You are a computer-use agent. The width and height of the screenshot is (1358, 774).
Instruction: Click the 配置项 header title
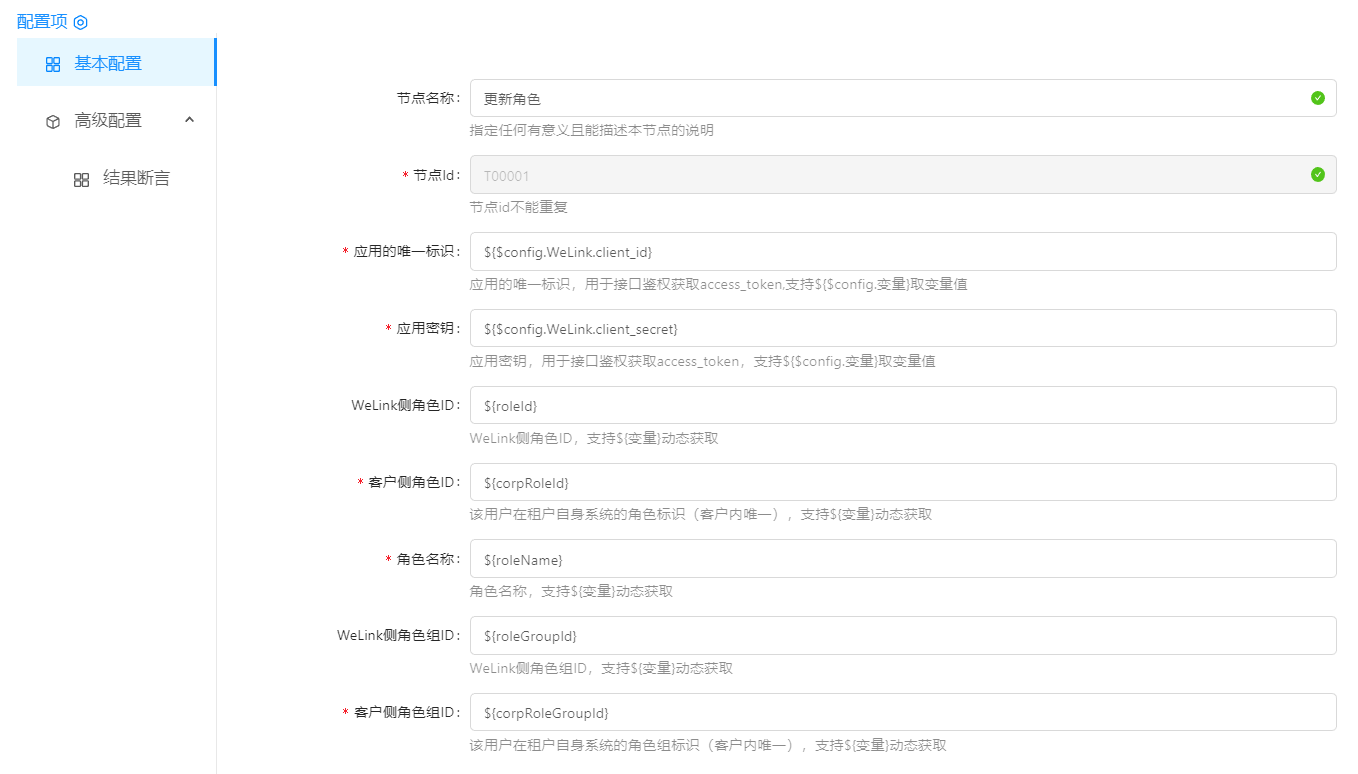pyautogui.click(x=42, y=22)
